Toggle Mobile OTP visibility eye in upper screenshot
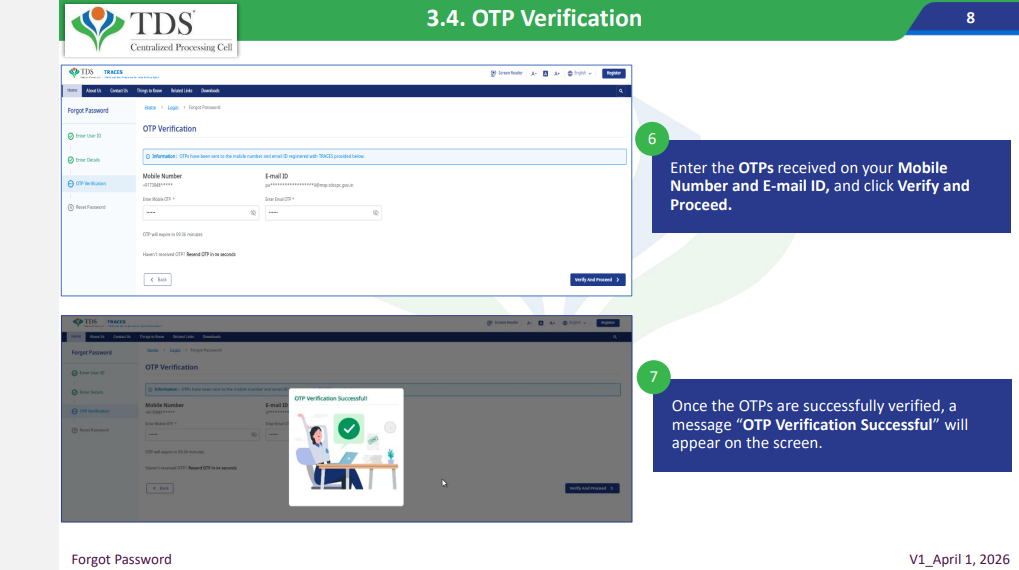 [253, 213]
